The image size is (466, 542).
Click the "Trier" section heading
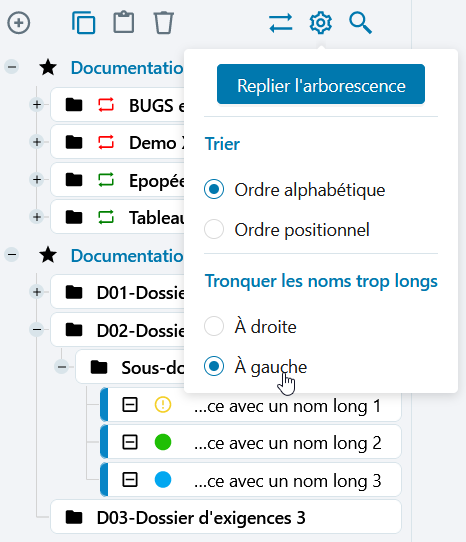tap(222, 143)
